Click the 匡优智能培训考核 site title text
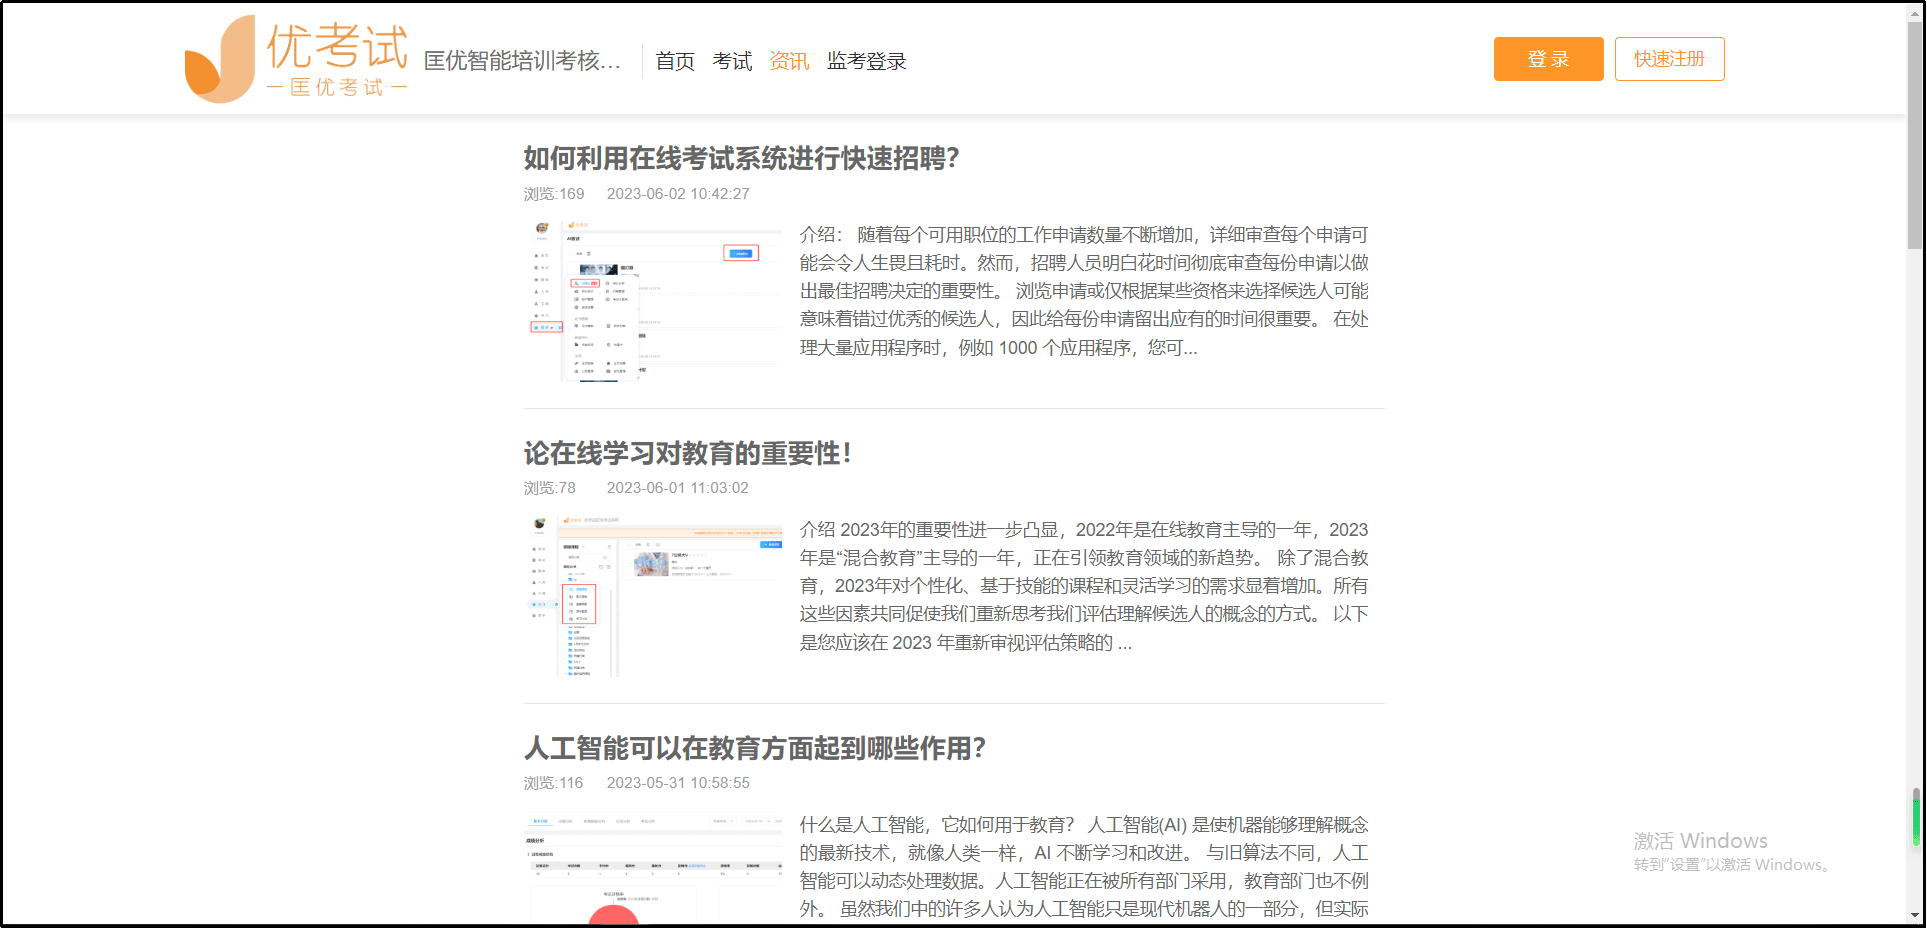This screenshot has height=930, width=1927. pyautogui.click(x=522, y=61)
